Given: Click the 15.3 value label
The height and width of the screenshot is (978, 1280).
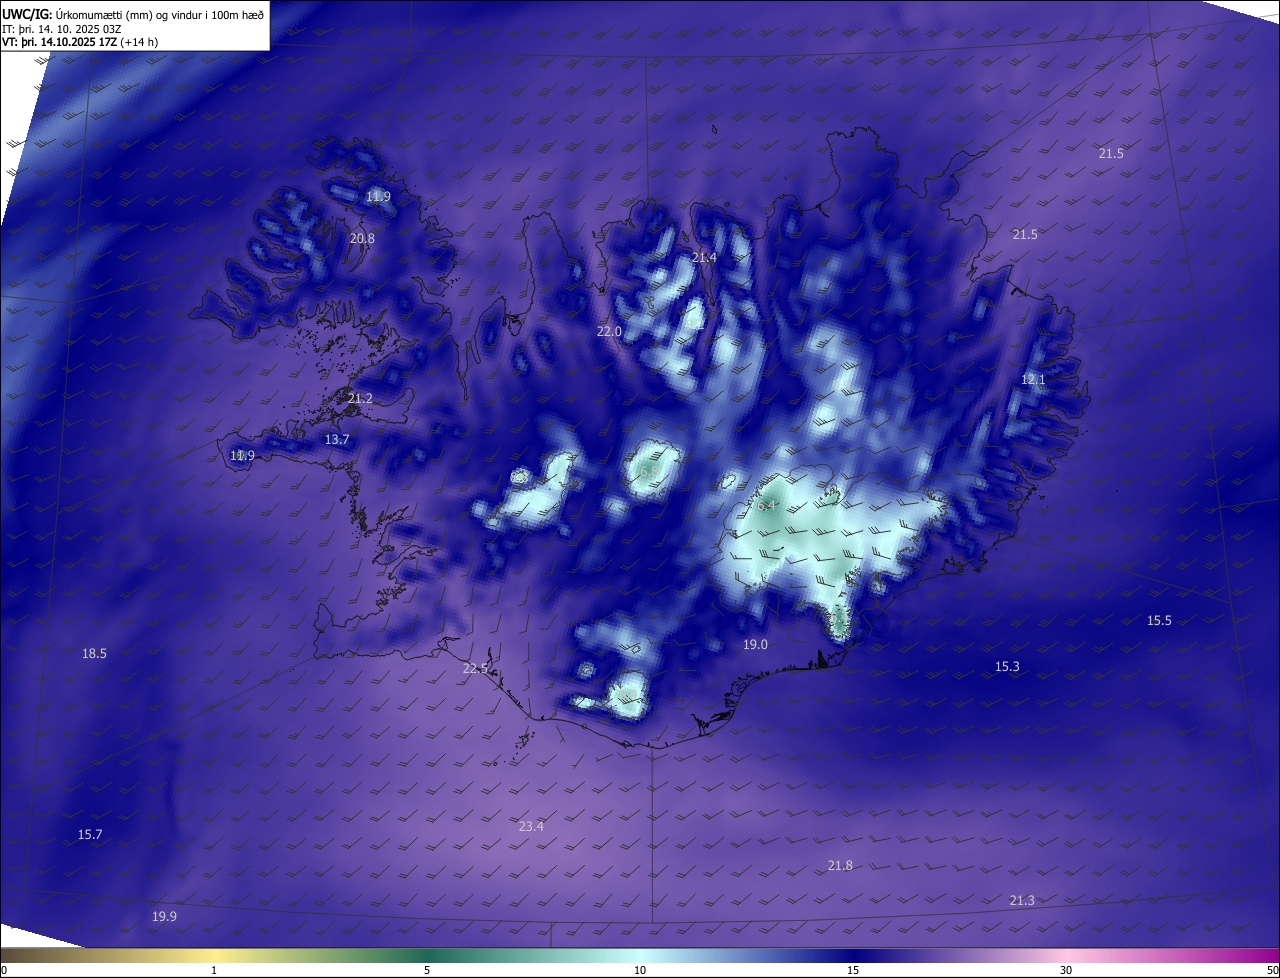Looking at the screenshot, I should click(x=1007, y=666).
